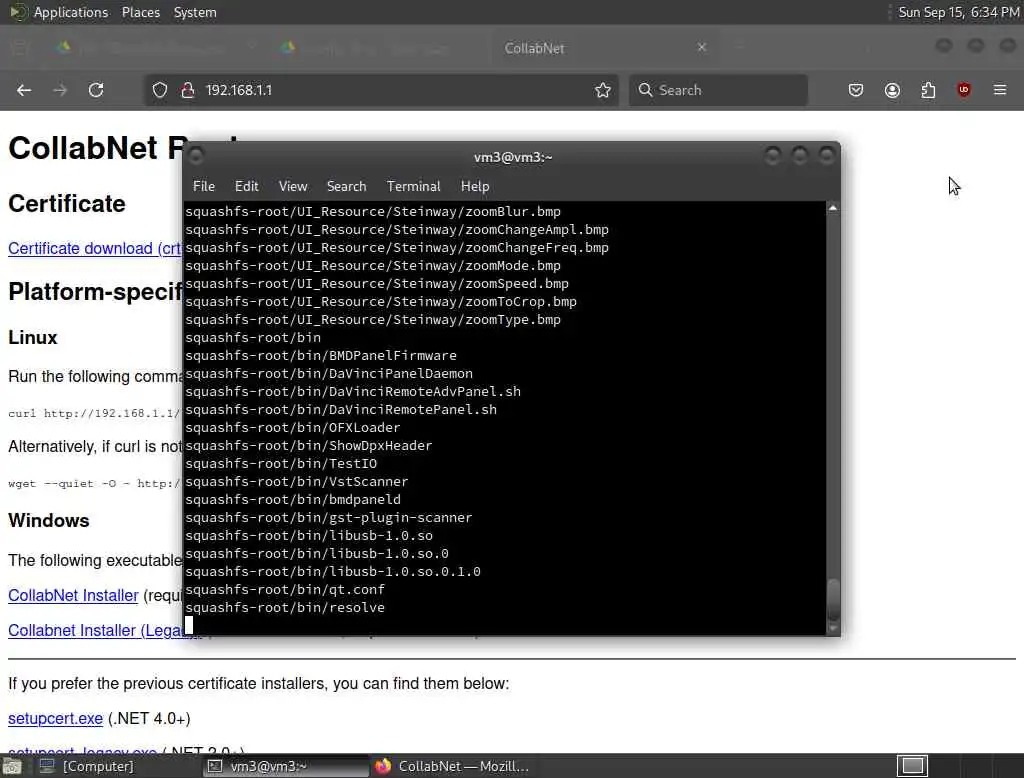The height and width of the screenshot is (778, 1024).
Task: Click the Firefox forward arrow
Action: (x=60, y=90)
